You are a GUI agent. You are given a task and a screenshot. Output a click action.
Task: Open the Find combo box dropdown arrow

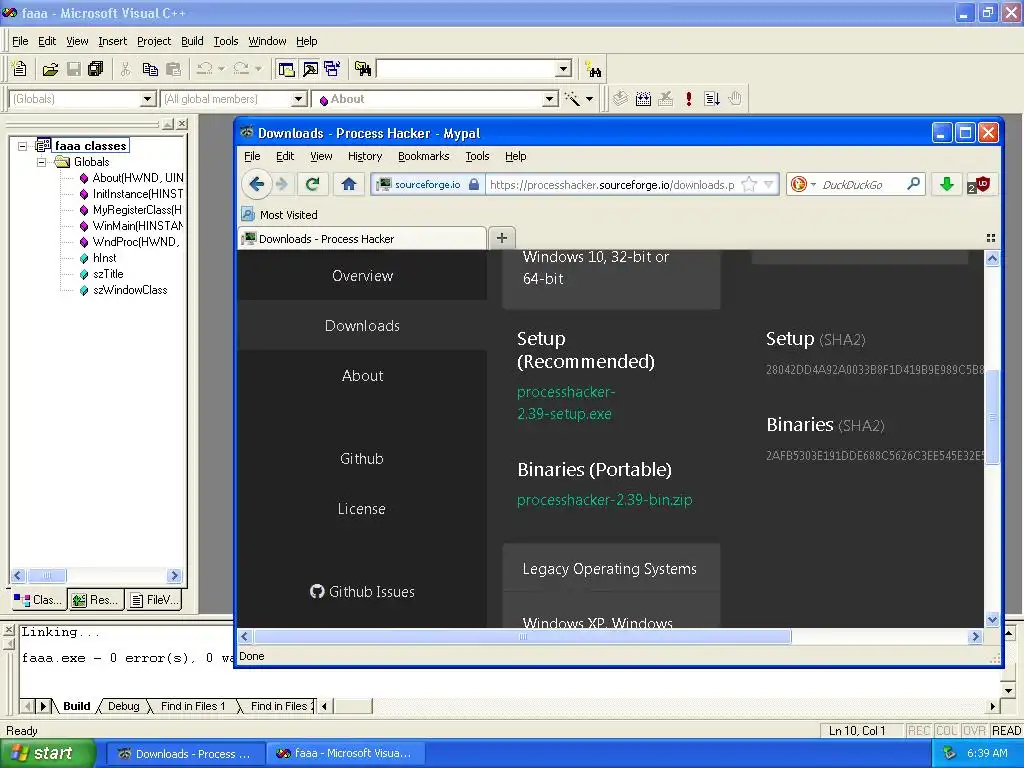coord(564,69)
